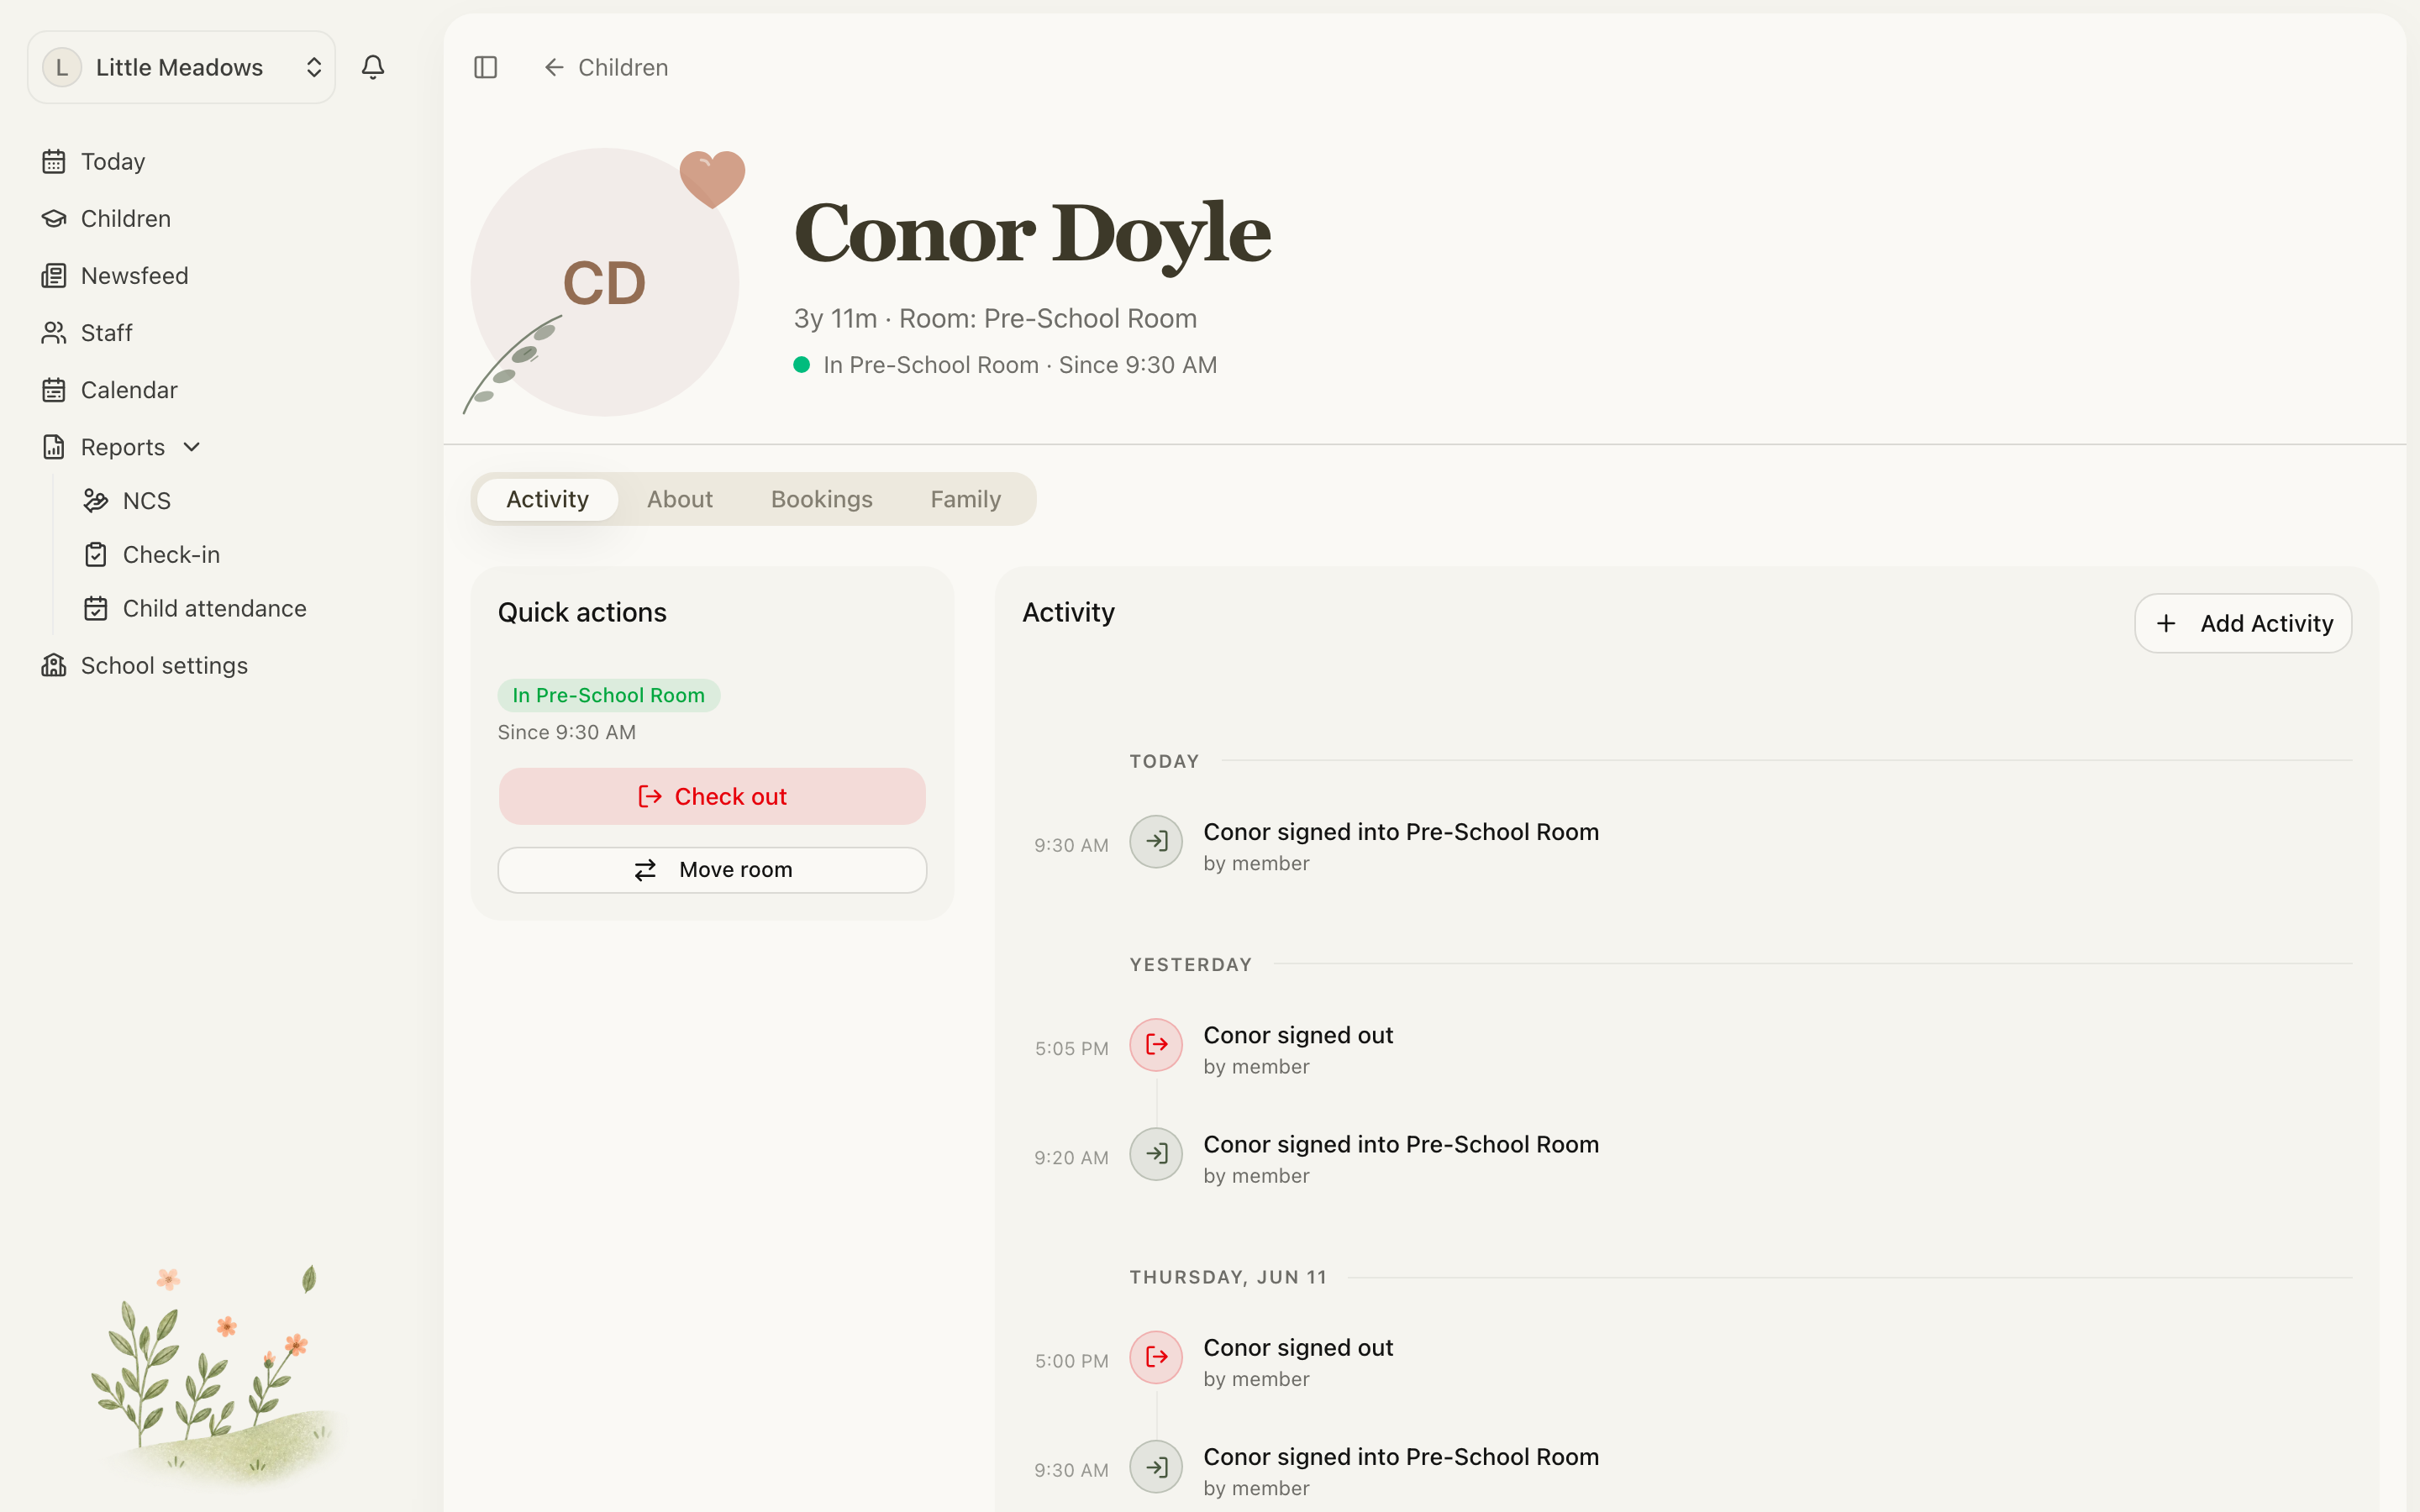
Task: Click Add Activity button
Action: pyautogui.click(x=2243, y=623)
